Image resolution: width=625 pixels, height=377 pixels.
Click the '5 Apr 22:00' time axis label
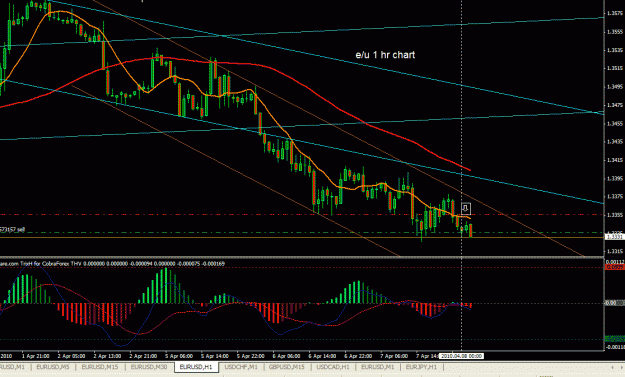[251, 356]
